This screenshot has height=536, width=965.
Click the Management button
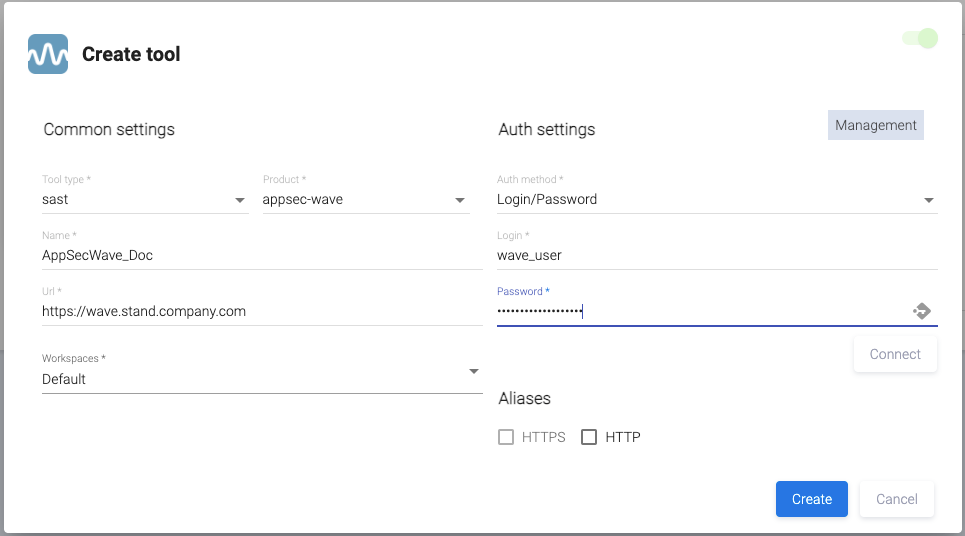pyautogui.click(x=875, y=125)
